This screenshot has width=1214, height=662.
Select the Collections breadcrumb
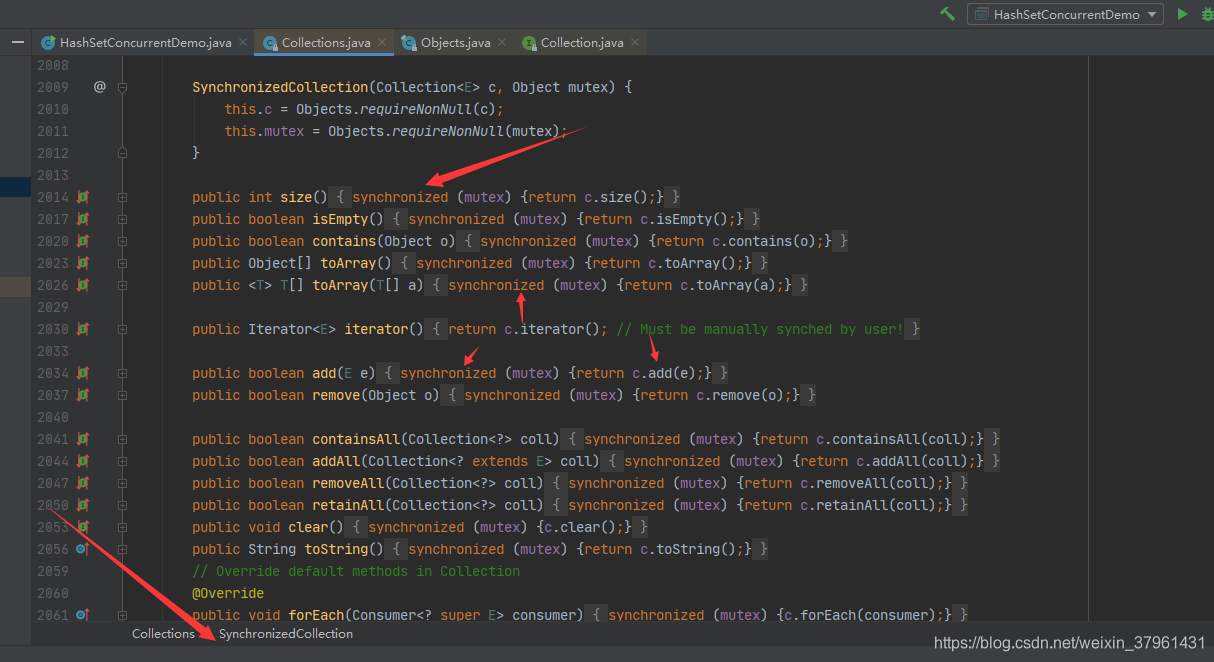(163, 633)
